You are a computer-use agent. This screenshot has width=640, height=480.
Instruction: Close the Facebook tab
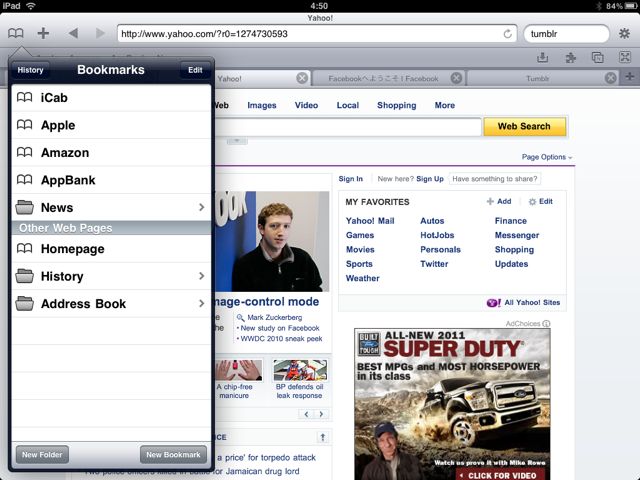[x=456, y=78]
